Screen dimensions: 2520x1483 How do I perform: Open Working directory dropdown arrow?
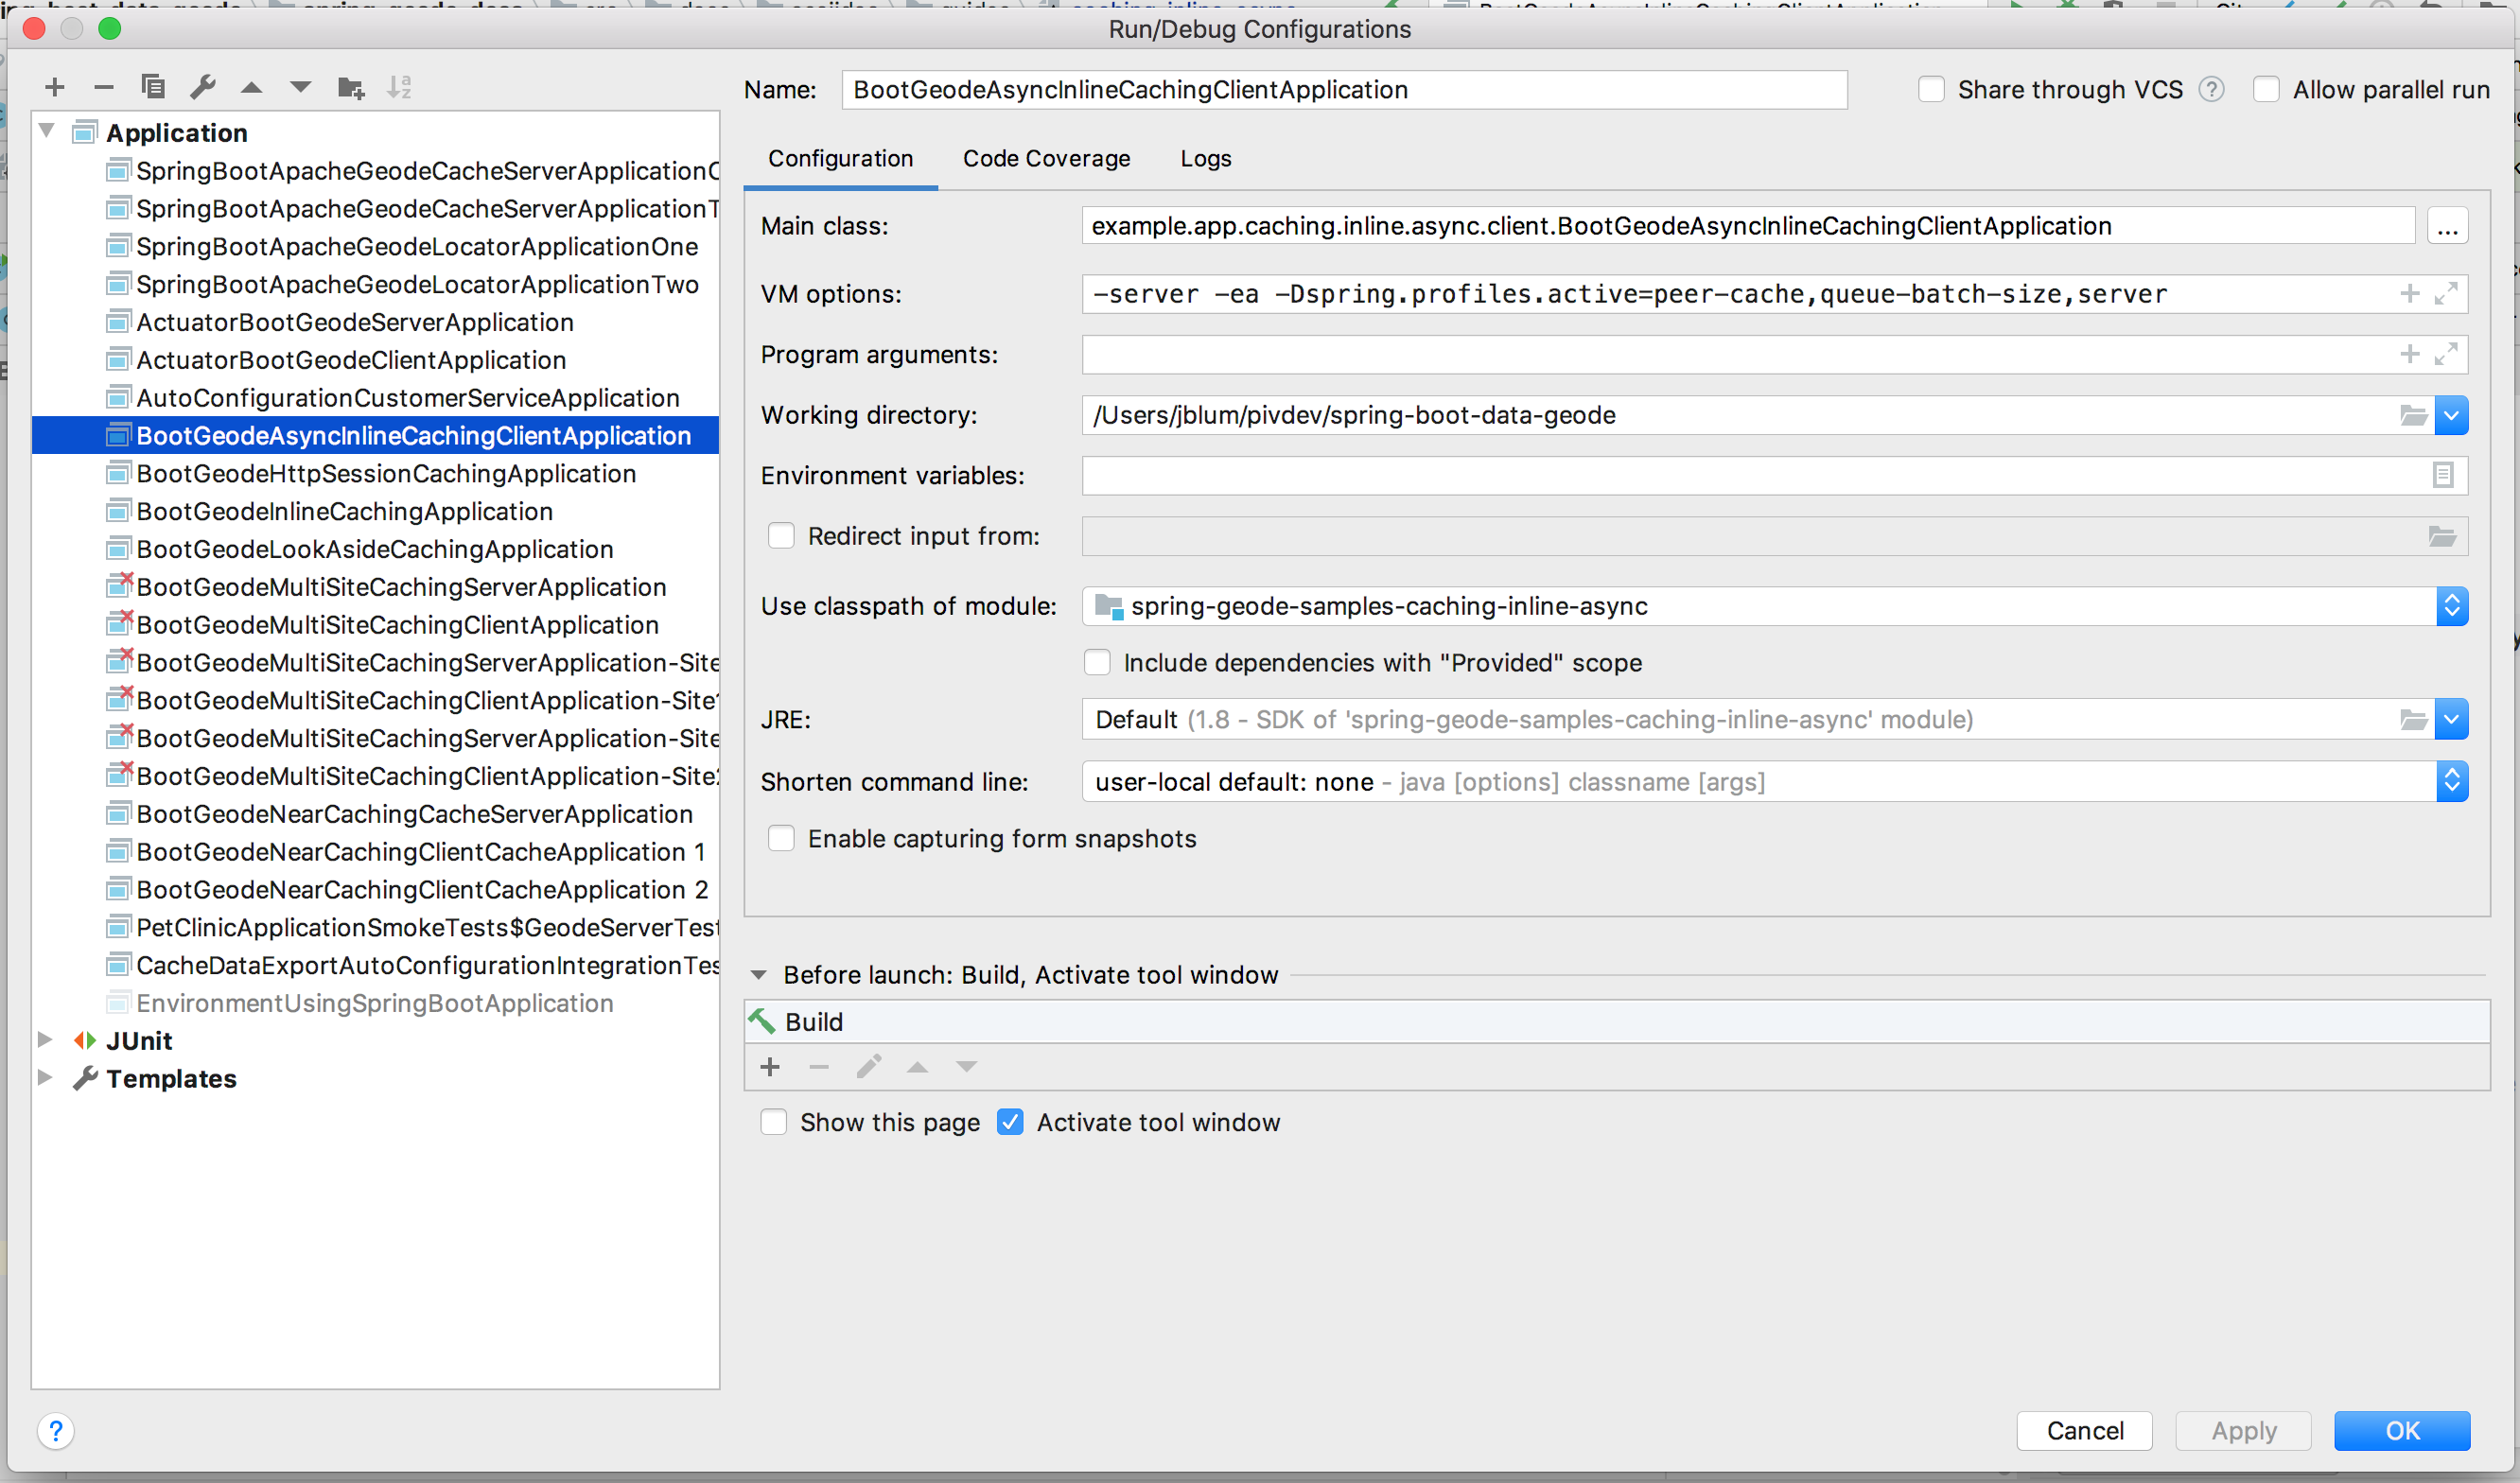coord(2451,416)
